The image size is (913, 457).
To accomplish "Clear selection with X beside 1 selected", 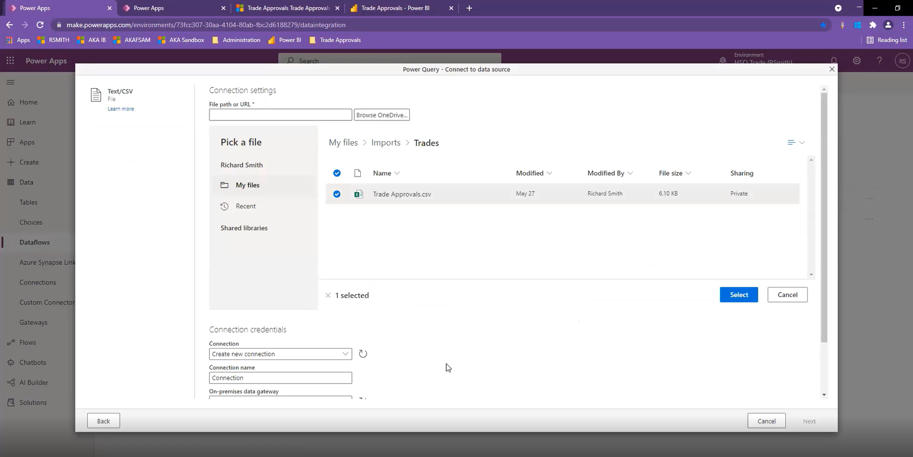I will pos(328,295).
